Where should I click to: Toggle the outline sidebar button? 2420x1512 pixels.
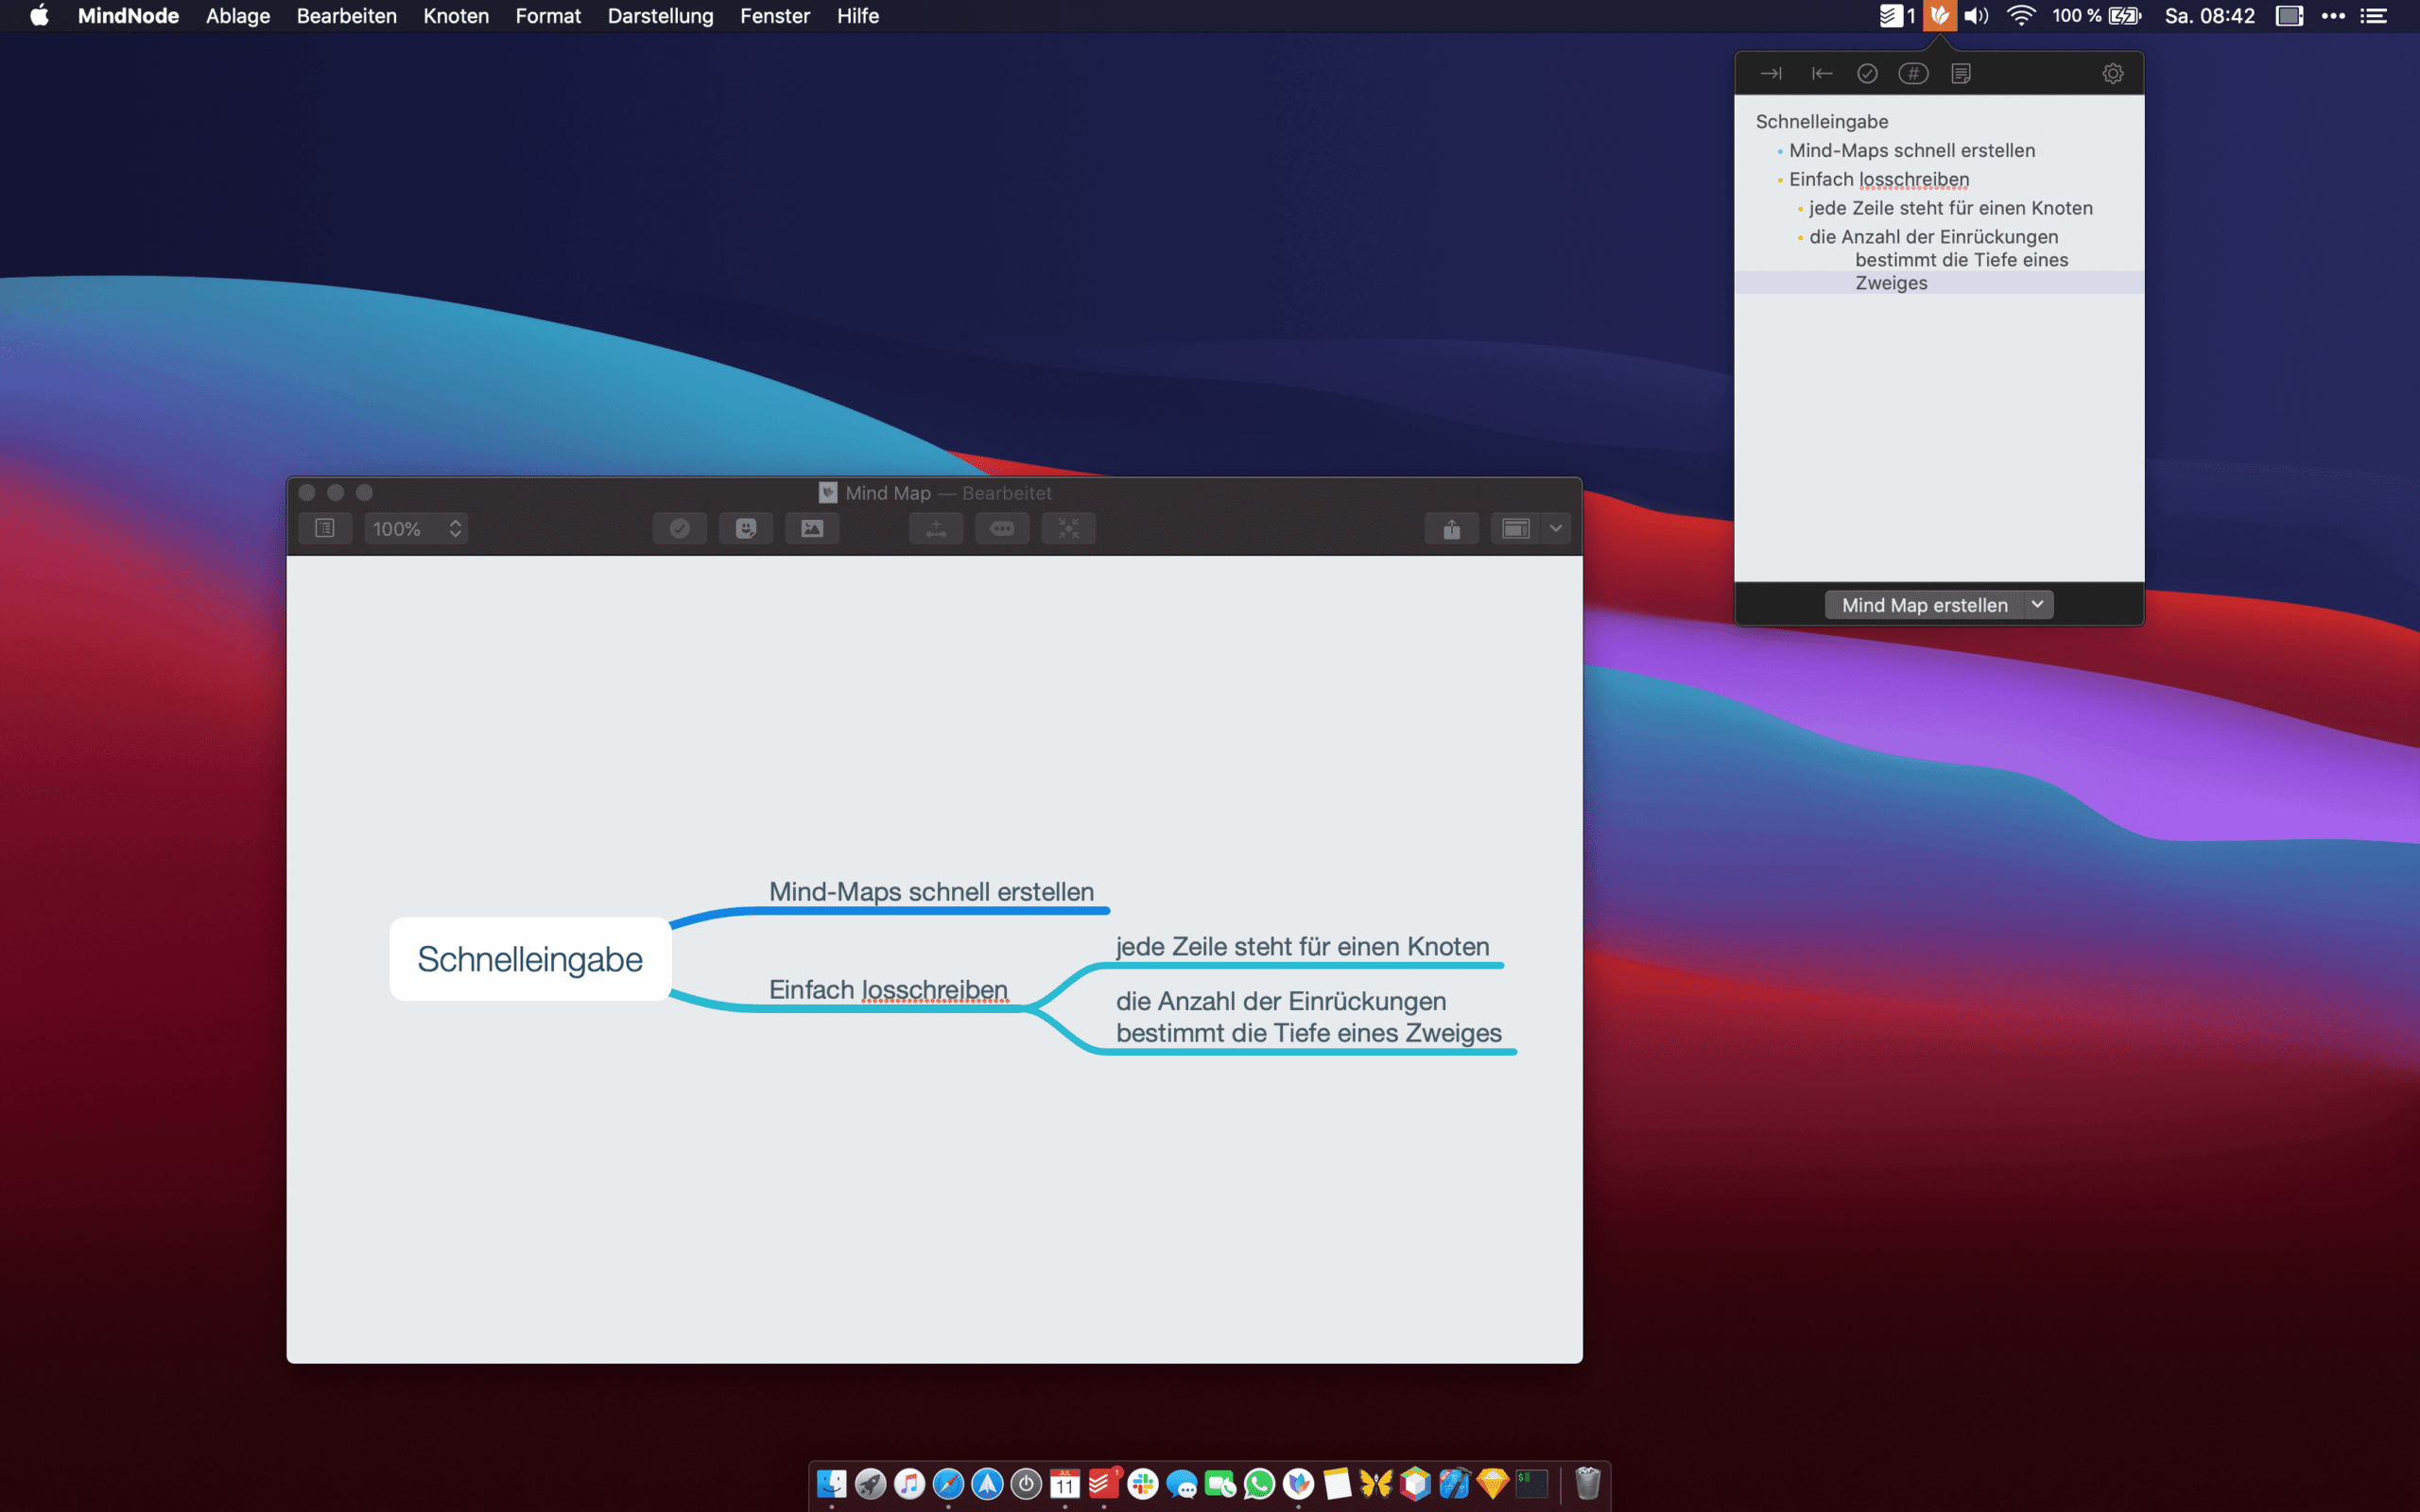(325, 528)
